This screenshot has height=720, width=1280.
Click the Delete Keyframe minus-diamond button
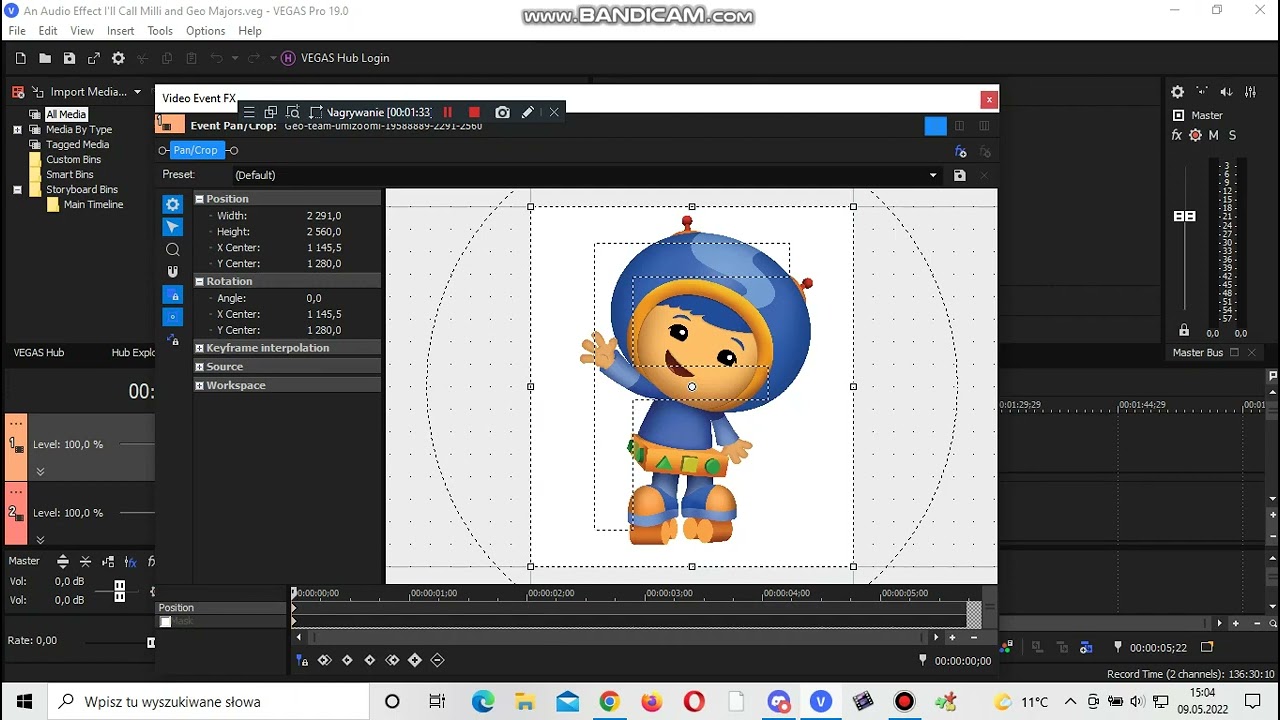437,661
